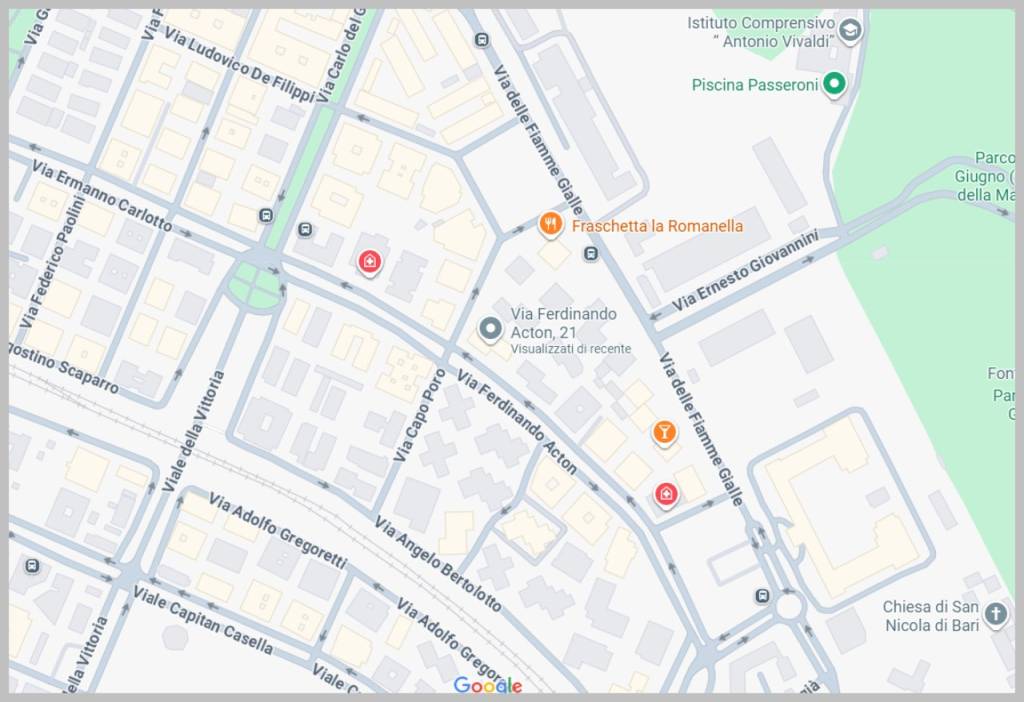The height and width of the screenshot is (702, 1024).
Task: Open the red medical pin below the cocktail bar
Action: click(x=665, y=492)
